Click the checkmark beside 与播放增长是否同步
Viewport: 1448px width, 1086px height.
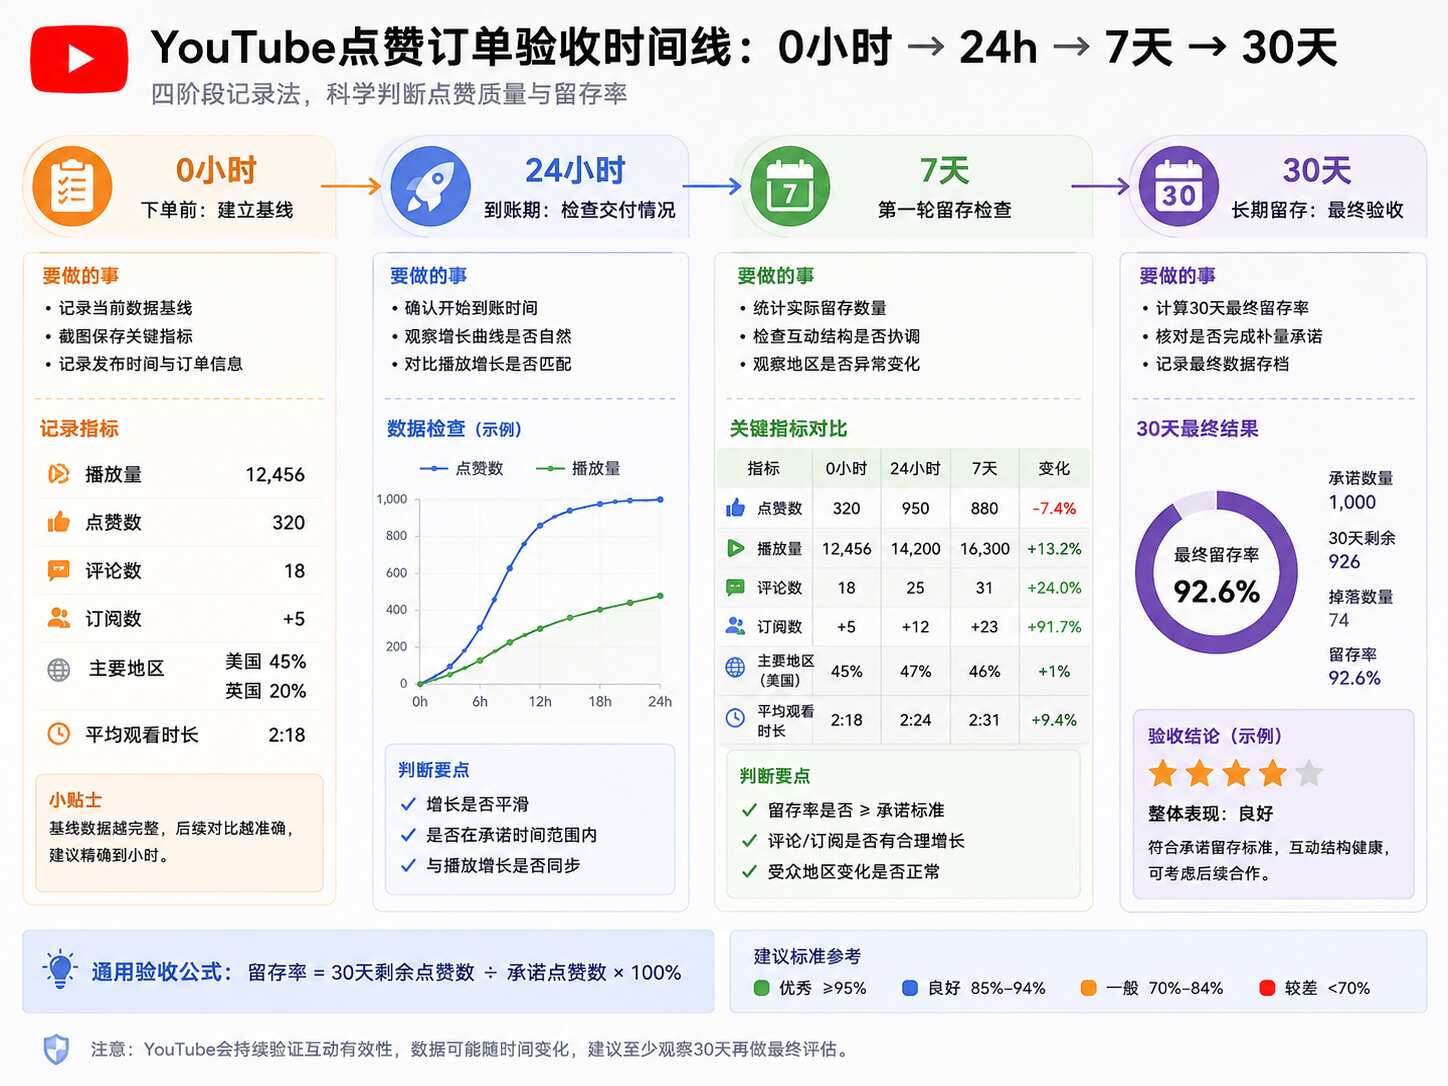point(408,866)
